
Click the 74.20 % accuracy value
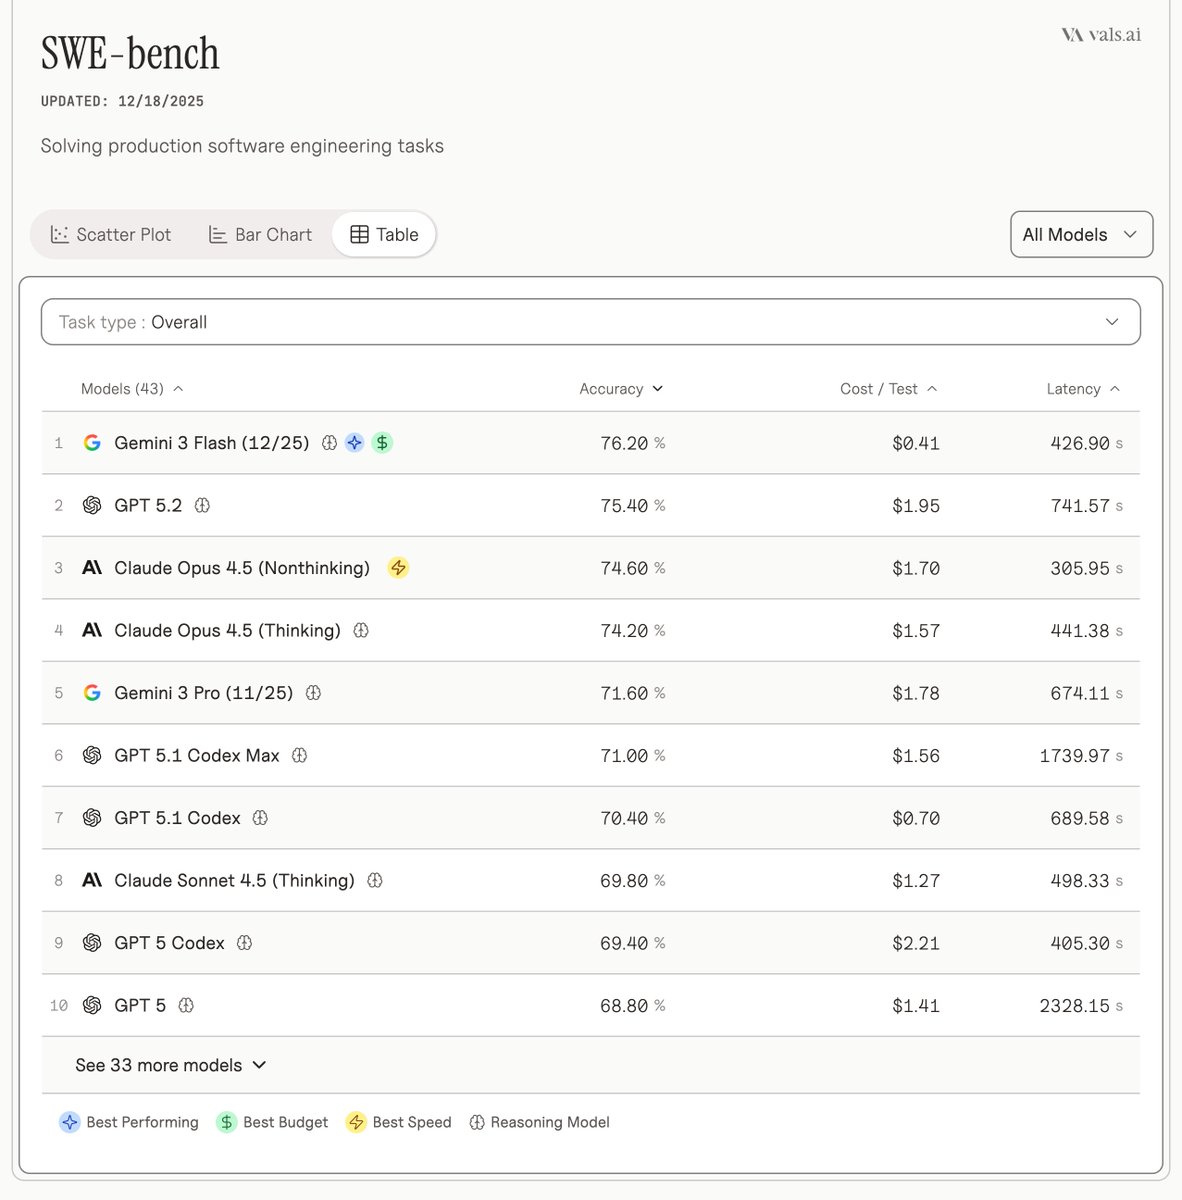[x=632, y=631]
